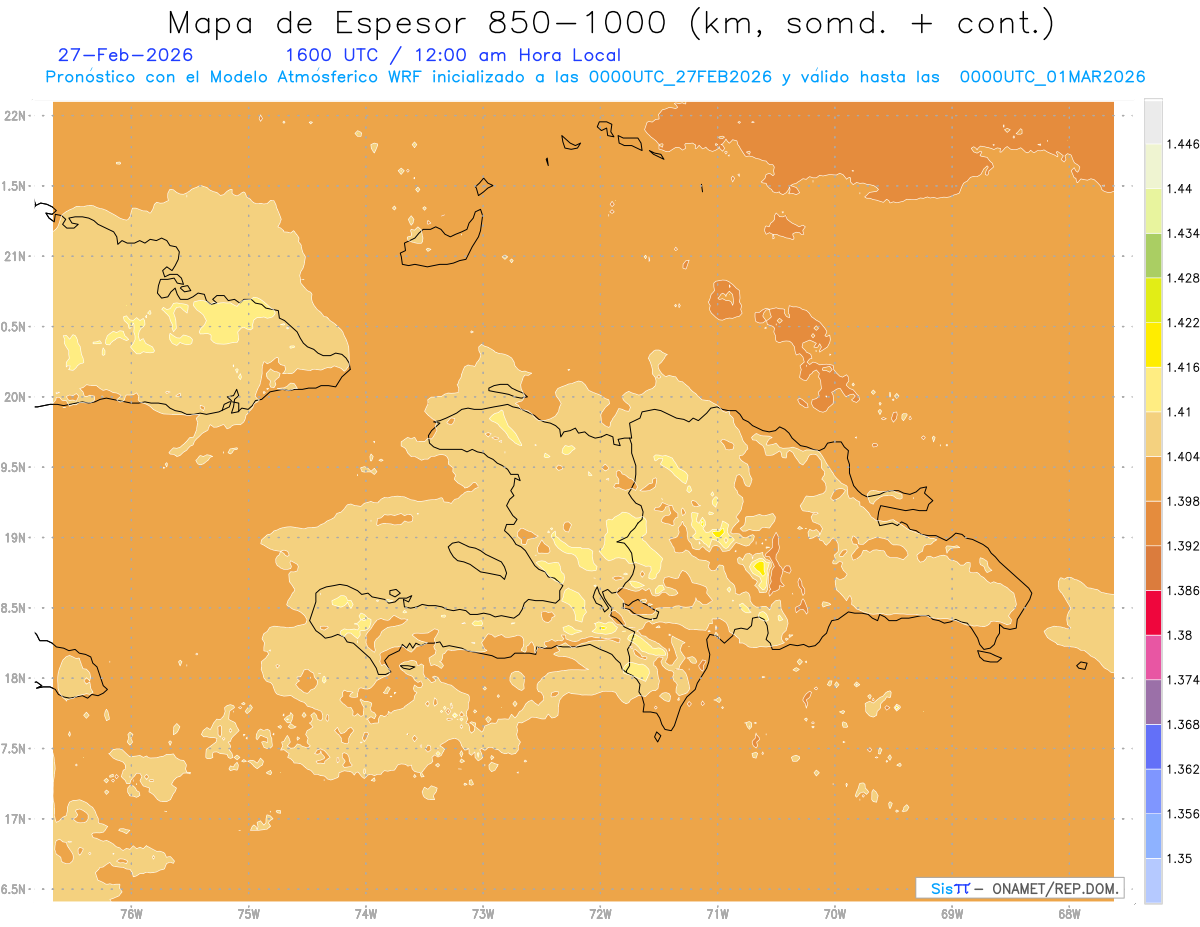Click the legend value 1.374
The width and height of the screenshot is (1200, 927).
[x=1185, y=679]
